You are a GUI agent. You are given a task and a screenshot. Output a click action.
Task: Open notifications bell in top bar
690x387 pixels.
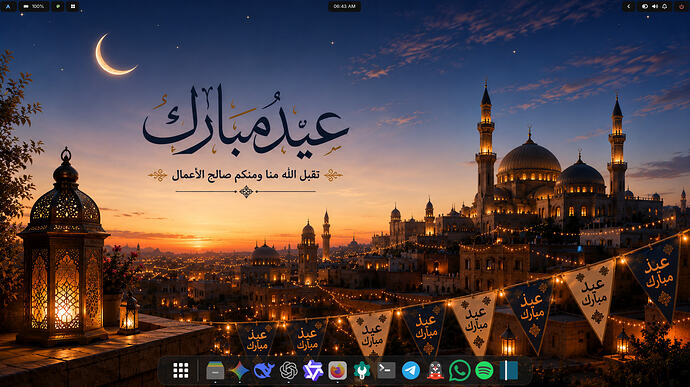[x=664, y=7]
